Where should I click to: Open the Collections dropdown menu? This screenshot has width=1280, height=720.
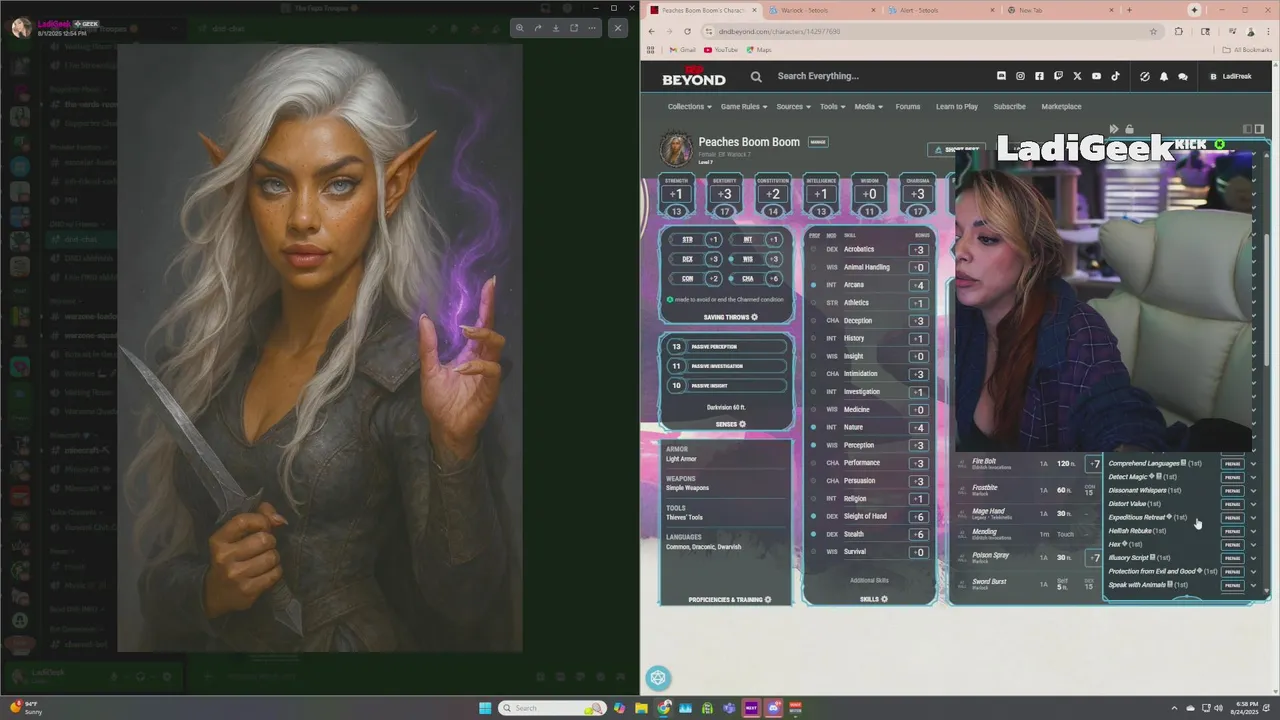tap(690, 106)
